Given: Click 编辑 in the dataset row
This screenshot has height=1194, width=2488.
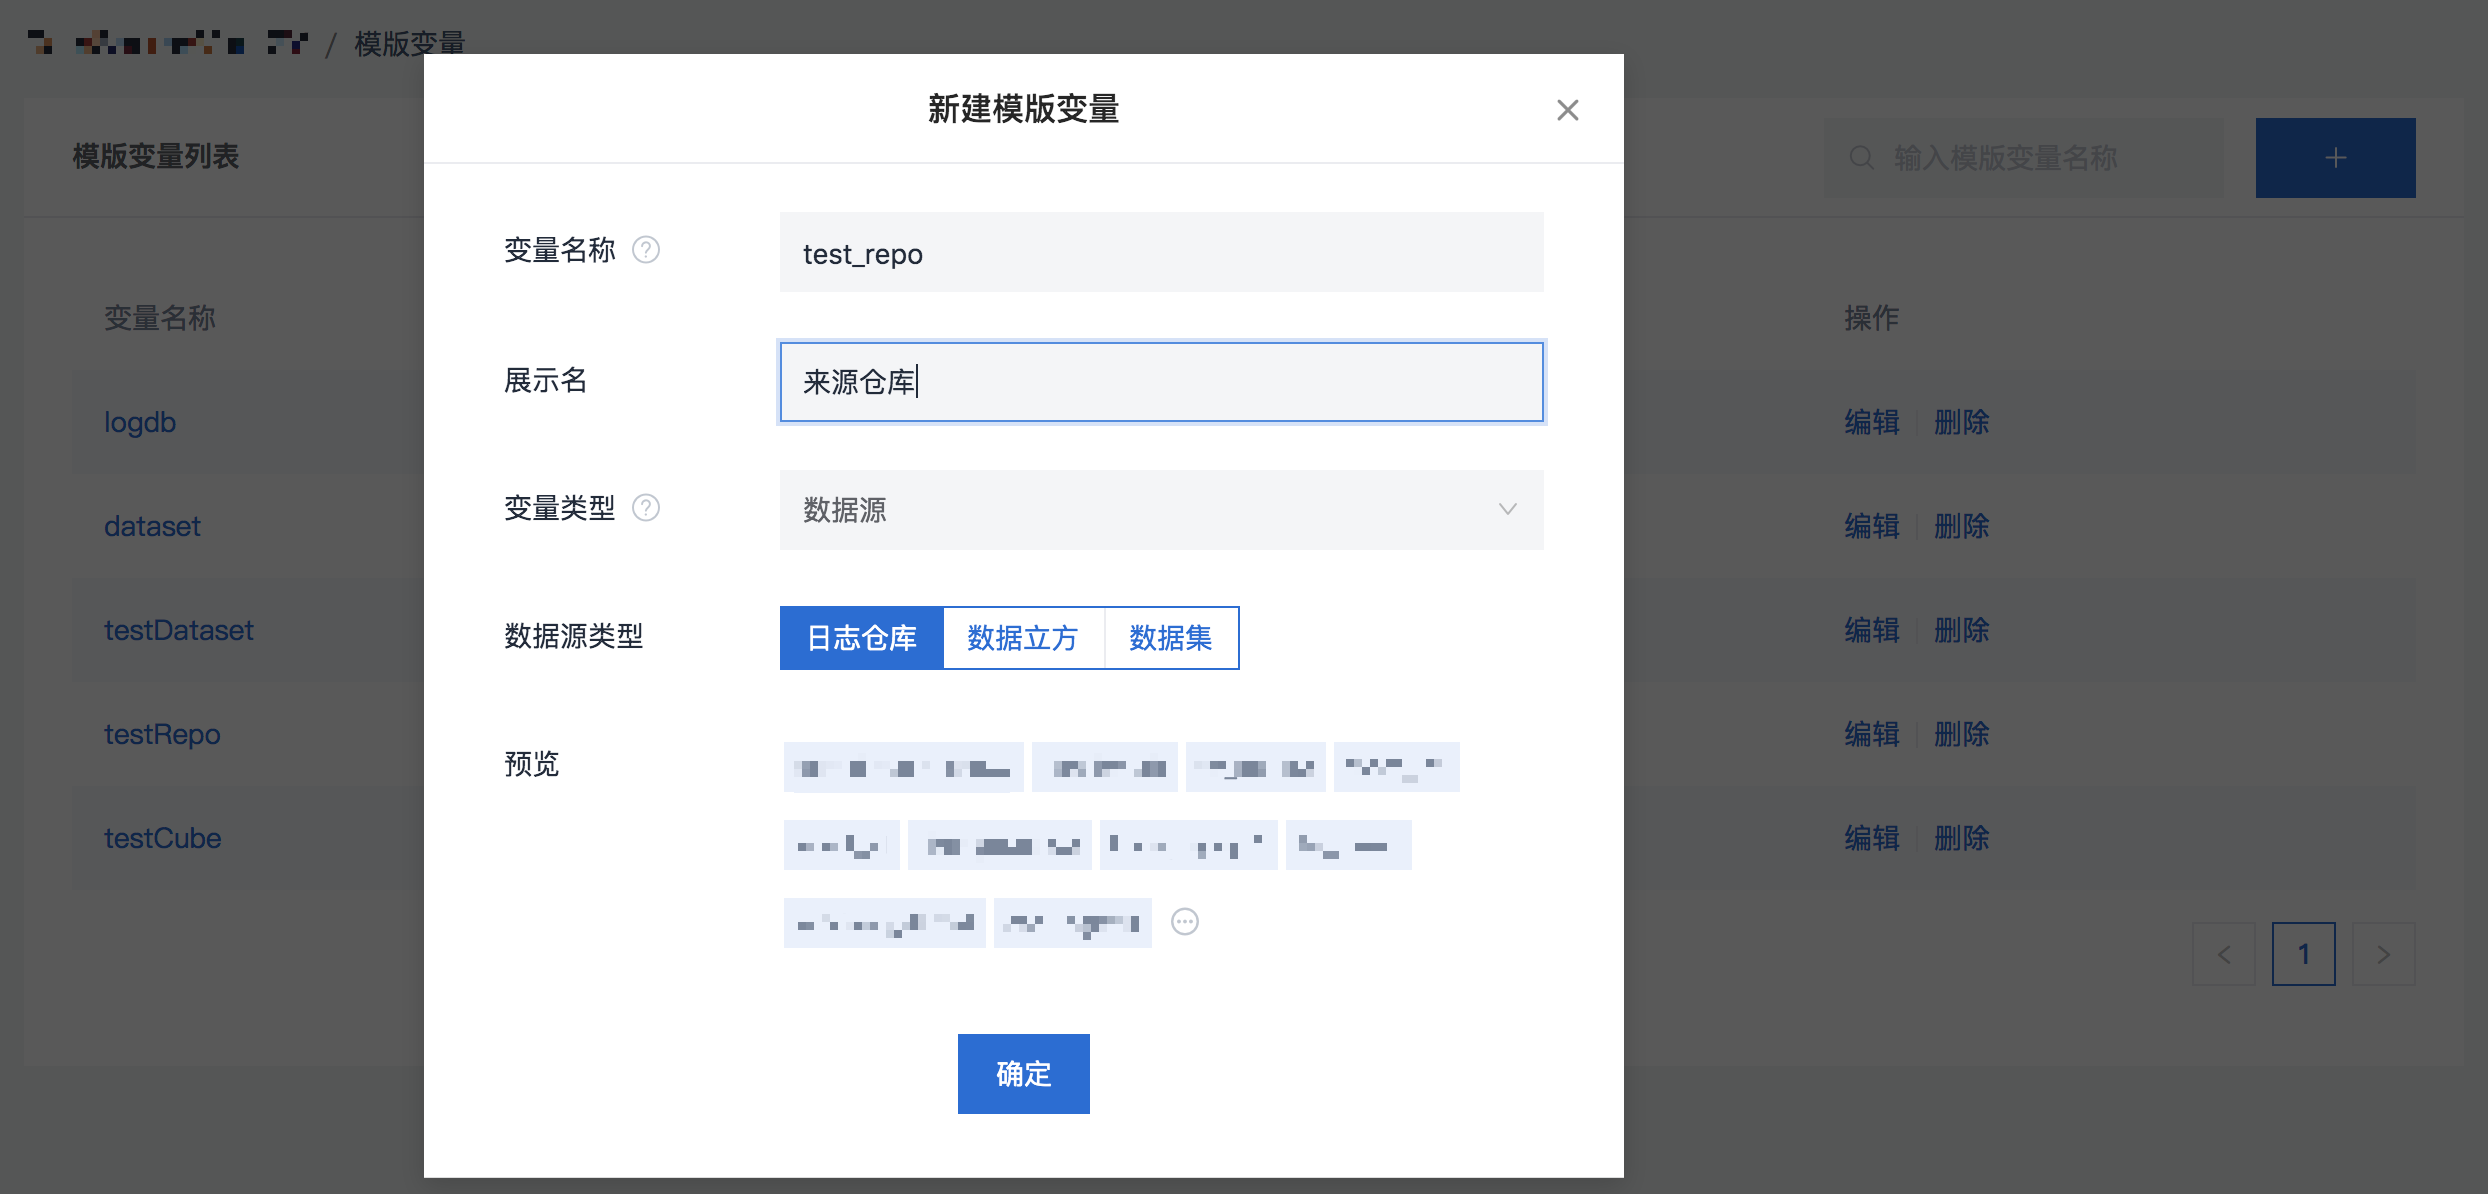Looking at the screenshot, I should 1872,526.
